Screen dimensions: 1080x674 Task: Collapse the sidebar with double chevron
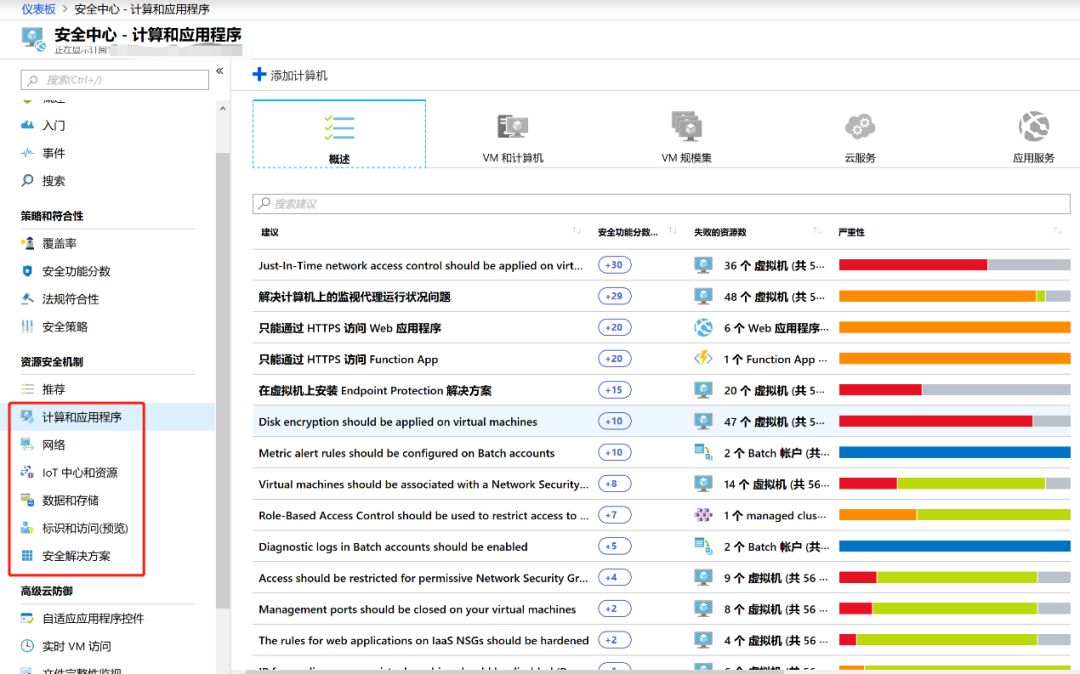point(220,71)
